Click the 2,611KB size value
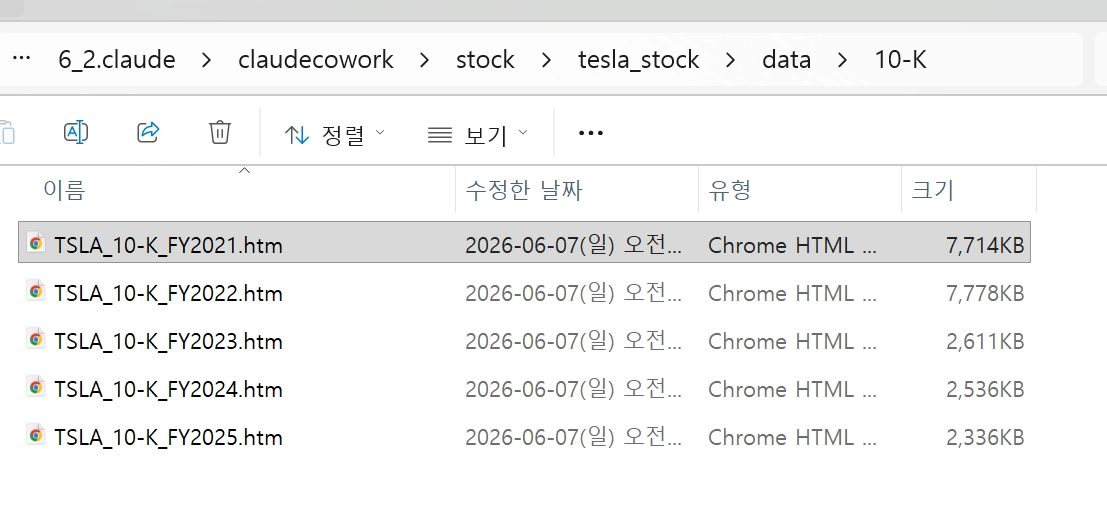Screen dimensions: 1107x516 pos(985,342)
